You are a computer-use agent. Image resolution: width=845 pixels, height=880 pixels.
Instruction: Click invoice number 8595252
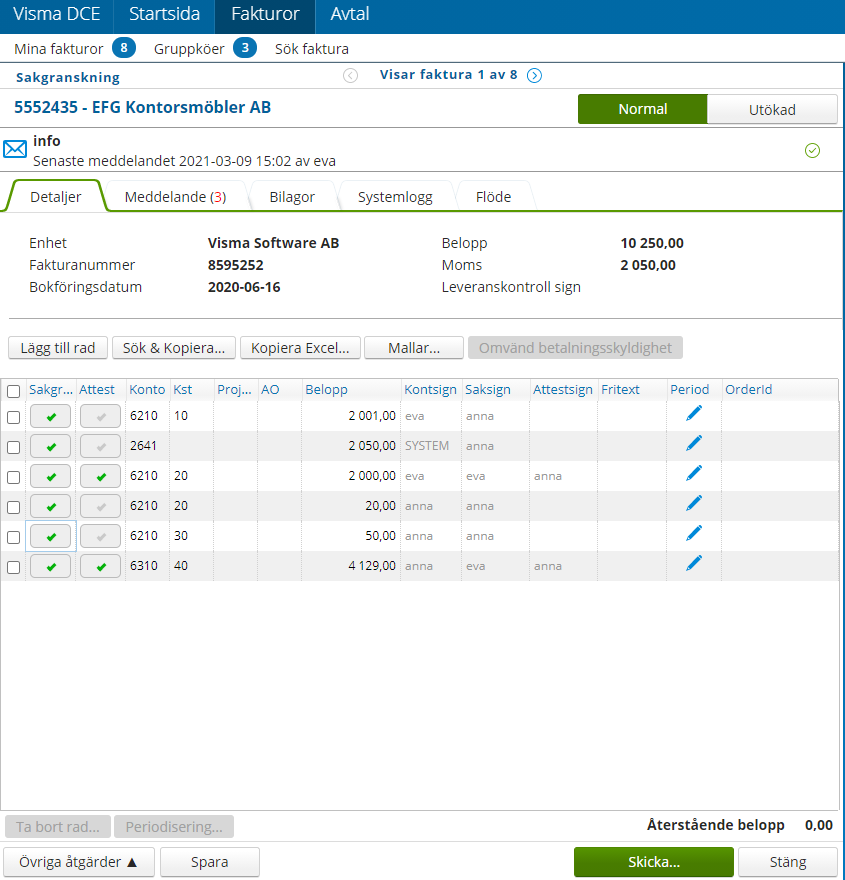tap(236, 265)
